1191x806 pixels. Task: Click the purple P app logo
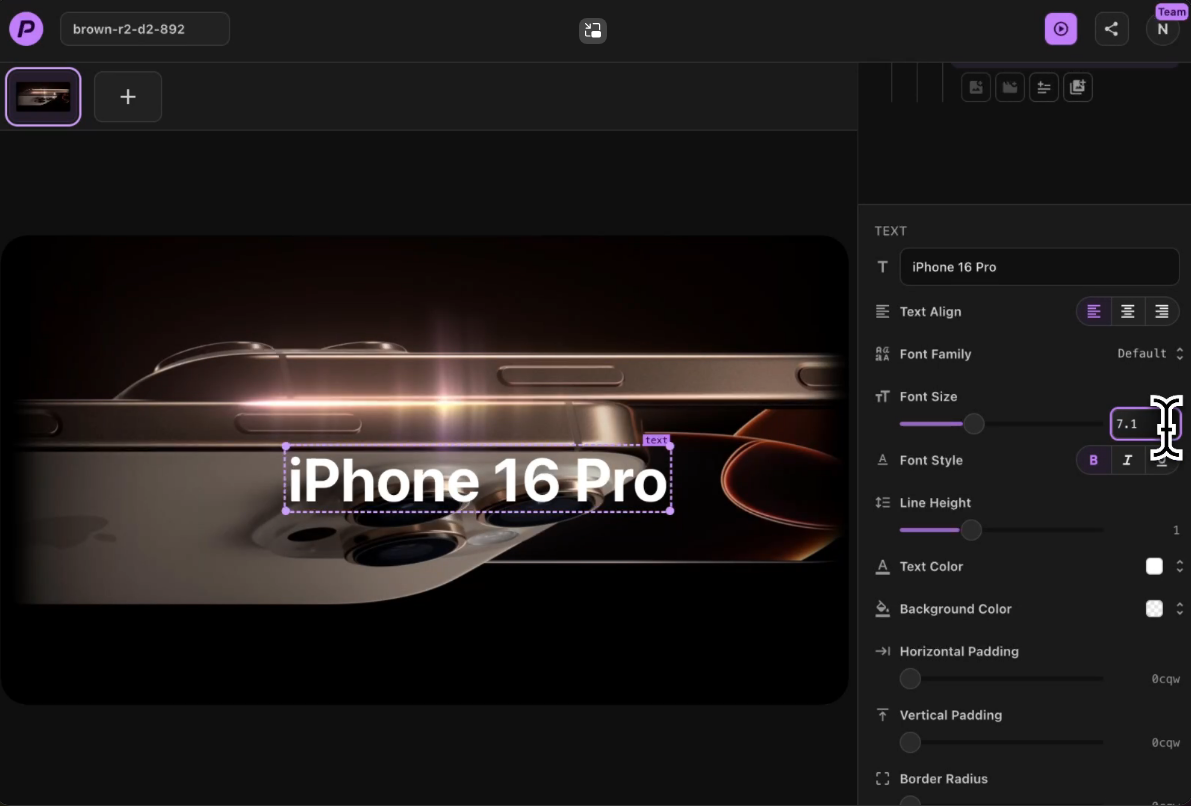coord(26,29)
